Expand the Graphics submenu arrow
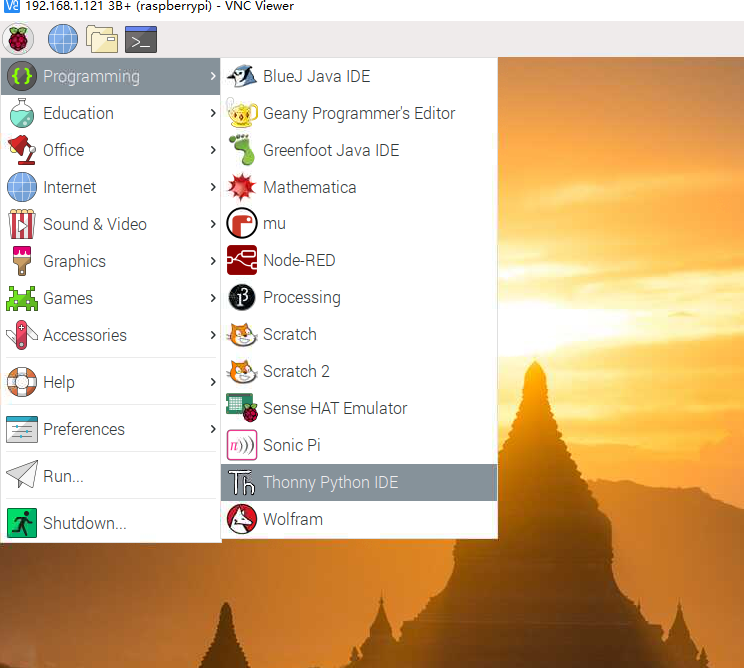744x668 pixels. click(213, 261)
